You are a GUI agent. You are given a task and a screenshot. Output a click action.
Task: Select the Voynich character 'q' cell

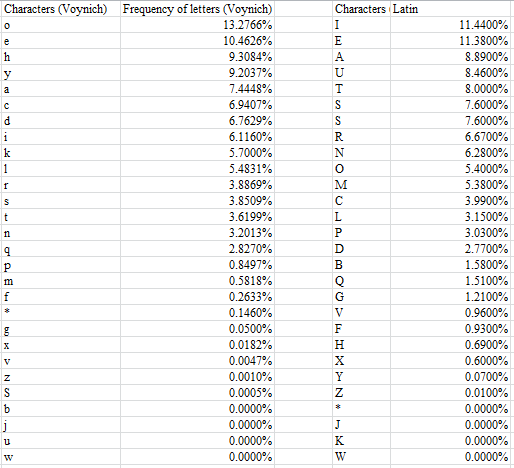pos(61,249)
